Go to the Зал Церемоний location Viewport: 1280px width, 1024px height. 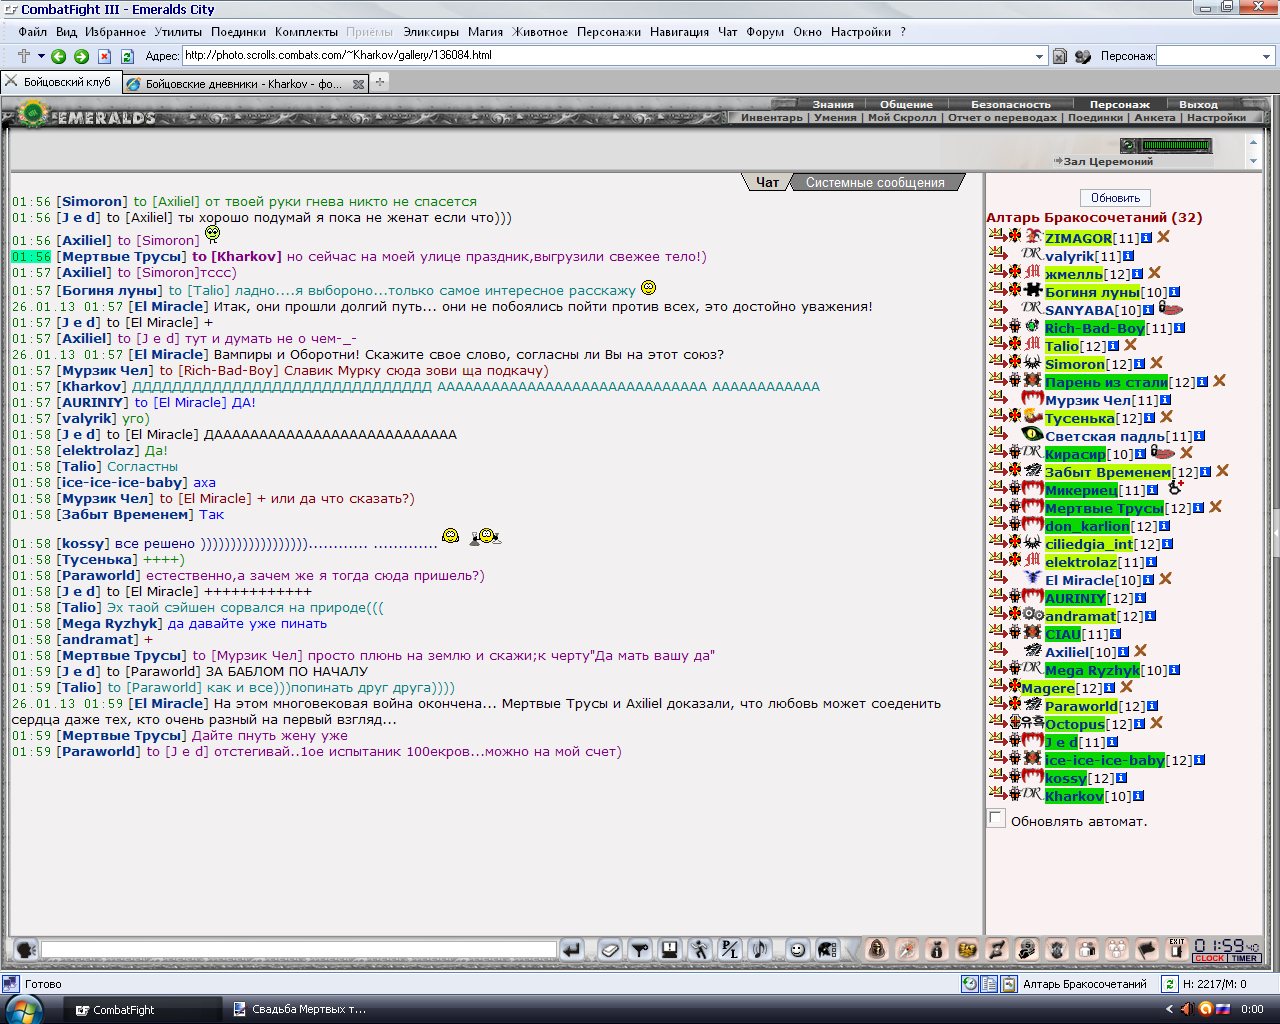(1108, 161)
